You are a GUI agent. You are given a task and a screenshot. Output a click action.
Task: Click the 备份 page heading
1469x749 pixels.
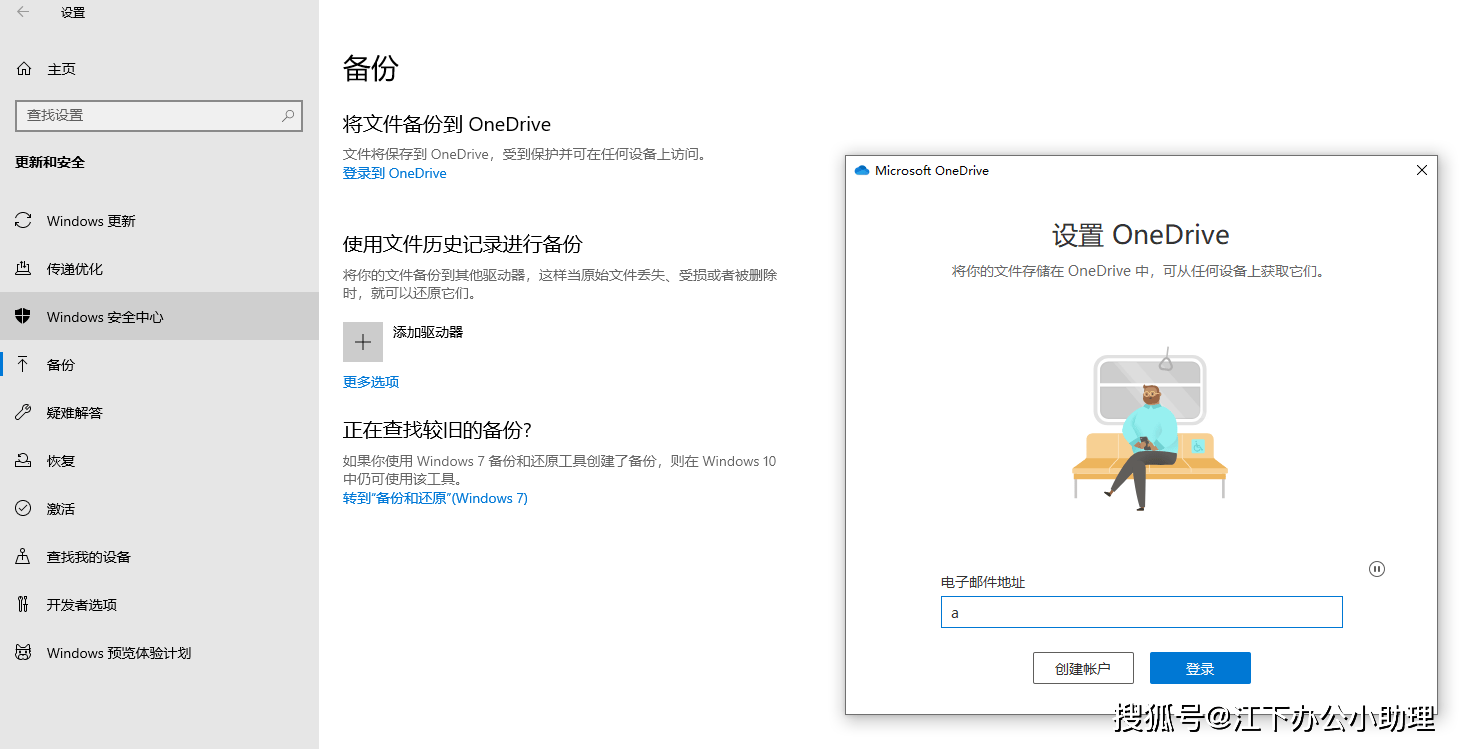(x=371, y=68)
